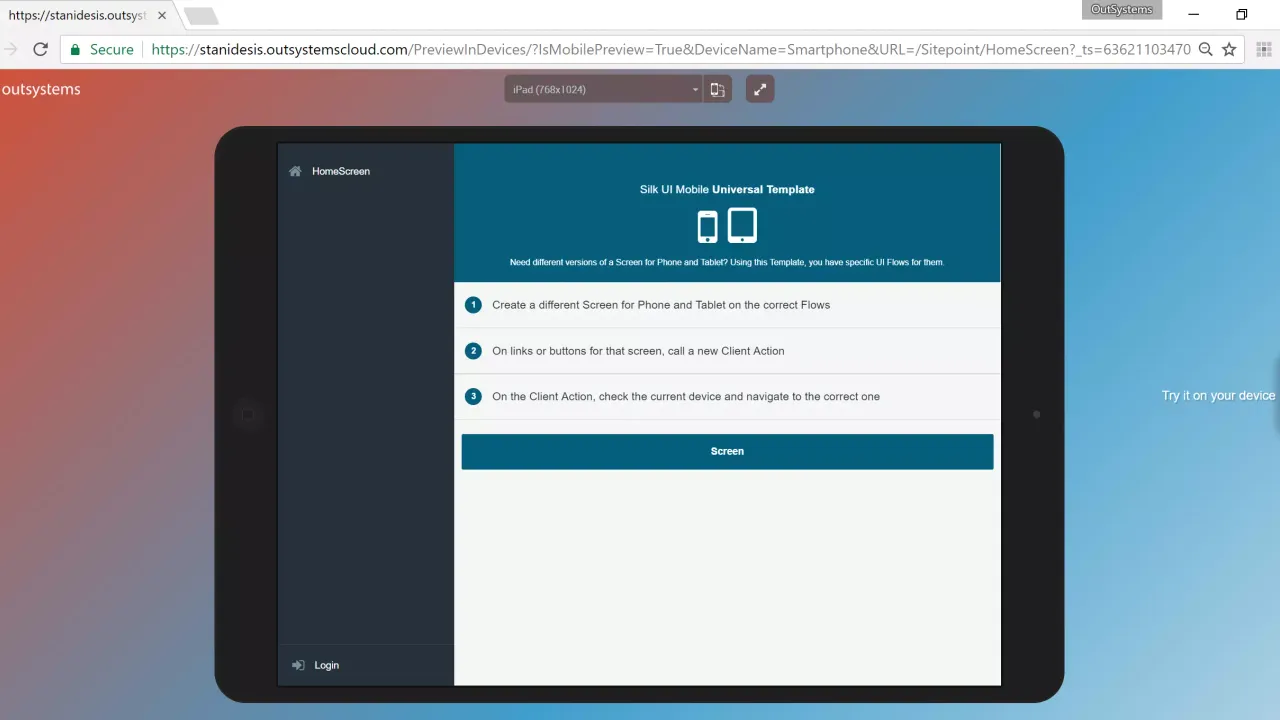The height and width of the screenshot is (720, 1280).
Task: Click the tablet home button on device frame
Action: pos(247,414)
